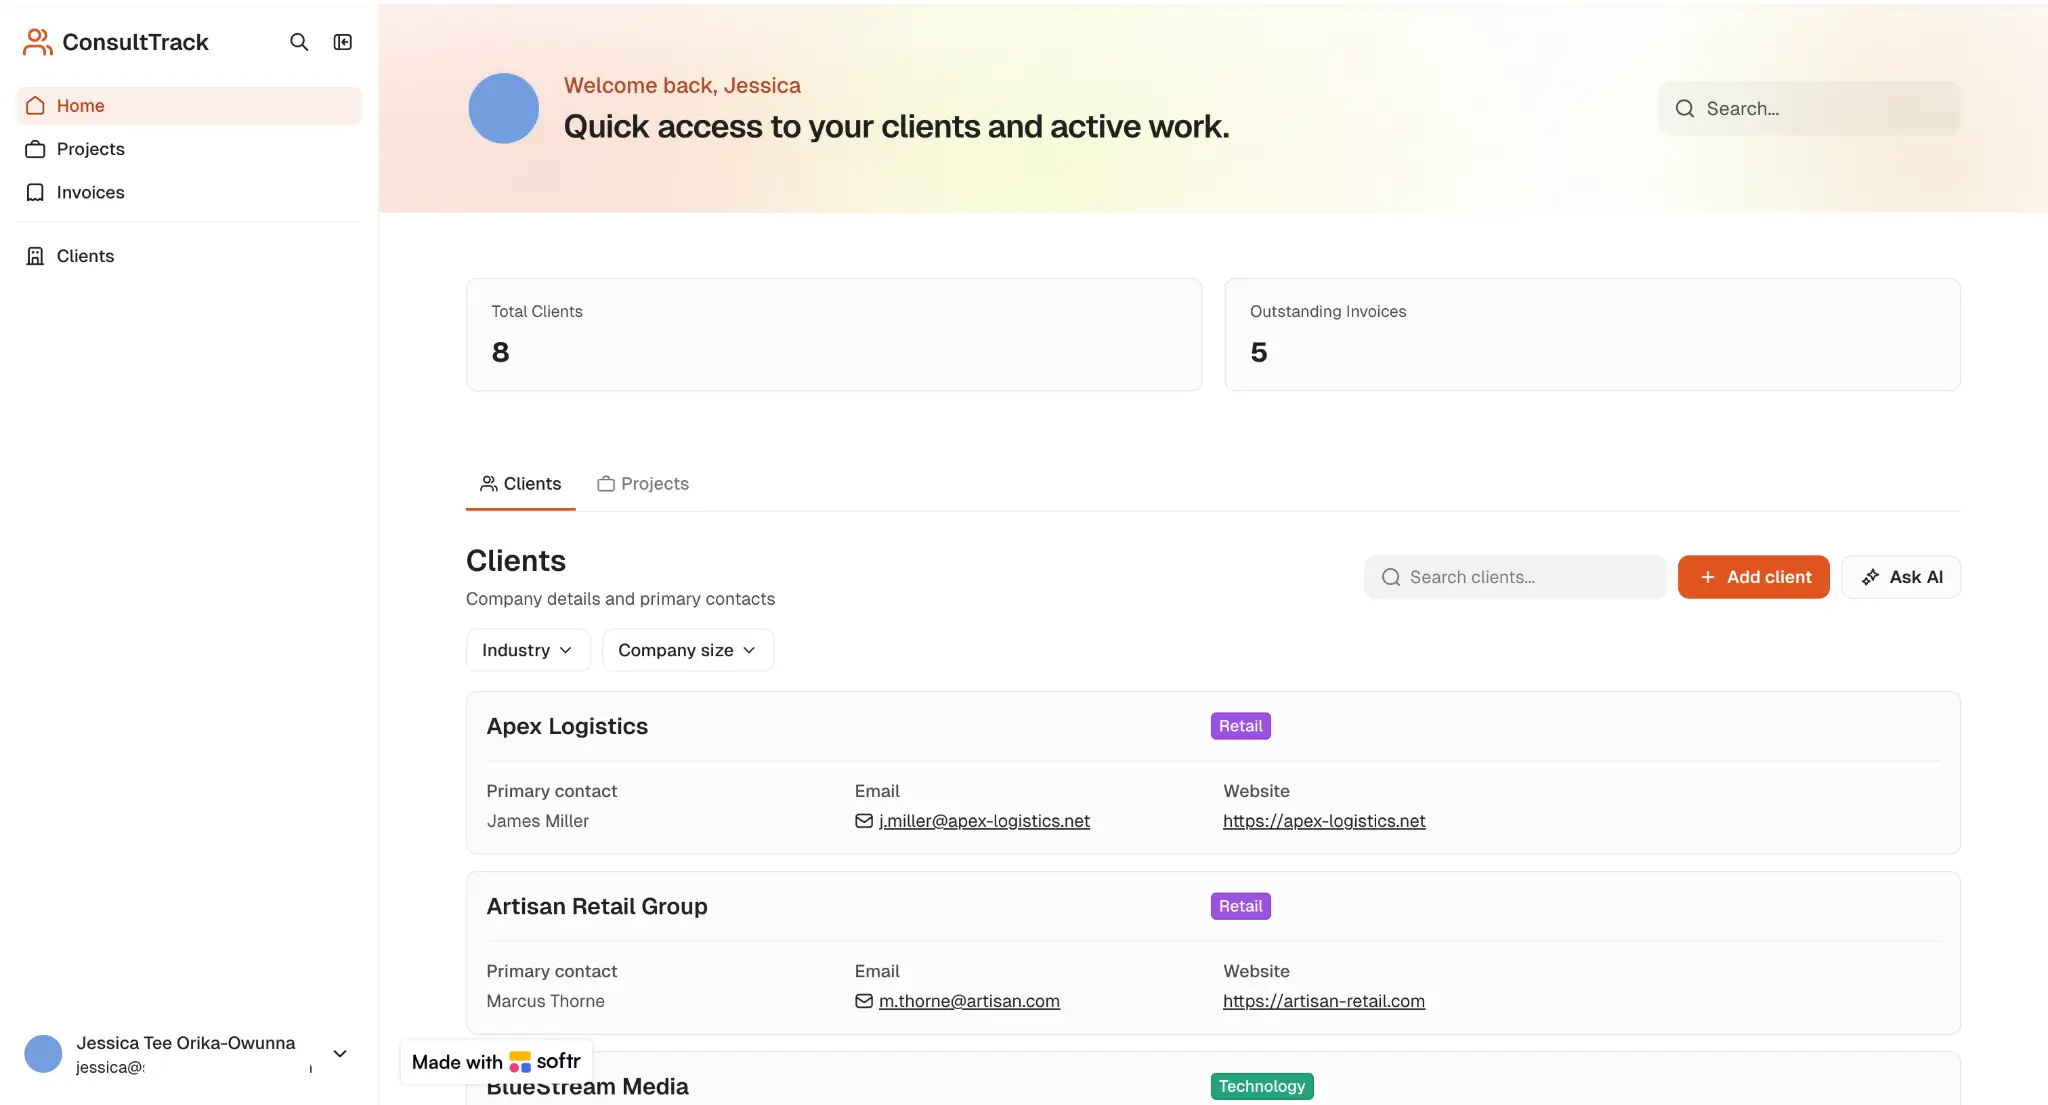Open Clients in sidebar
The height and width of the screenshot is (1105, 2048).
(189, 256)
